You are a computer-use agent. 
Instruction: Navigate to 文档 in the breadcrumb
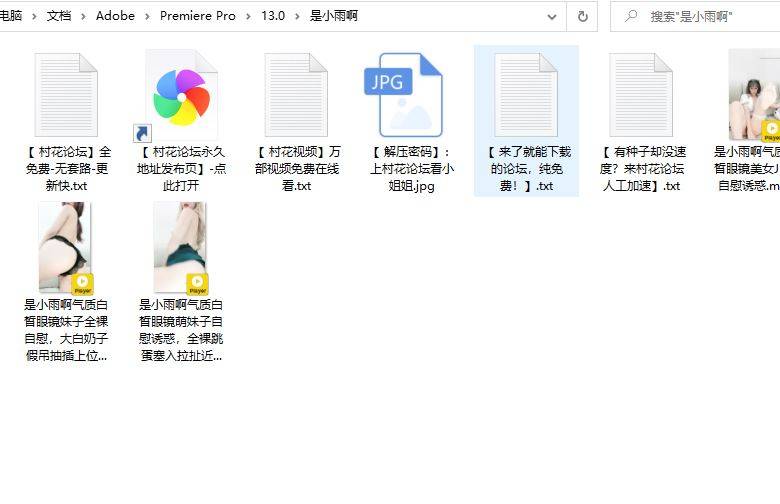(x=59, y=16)
